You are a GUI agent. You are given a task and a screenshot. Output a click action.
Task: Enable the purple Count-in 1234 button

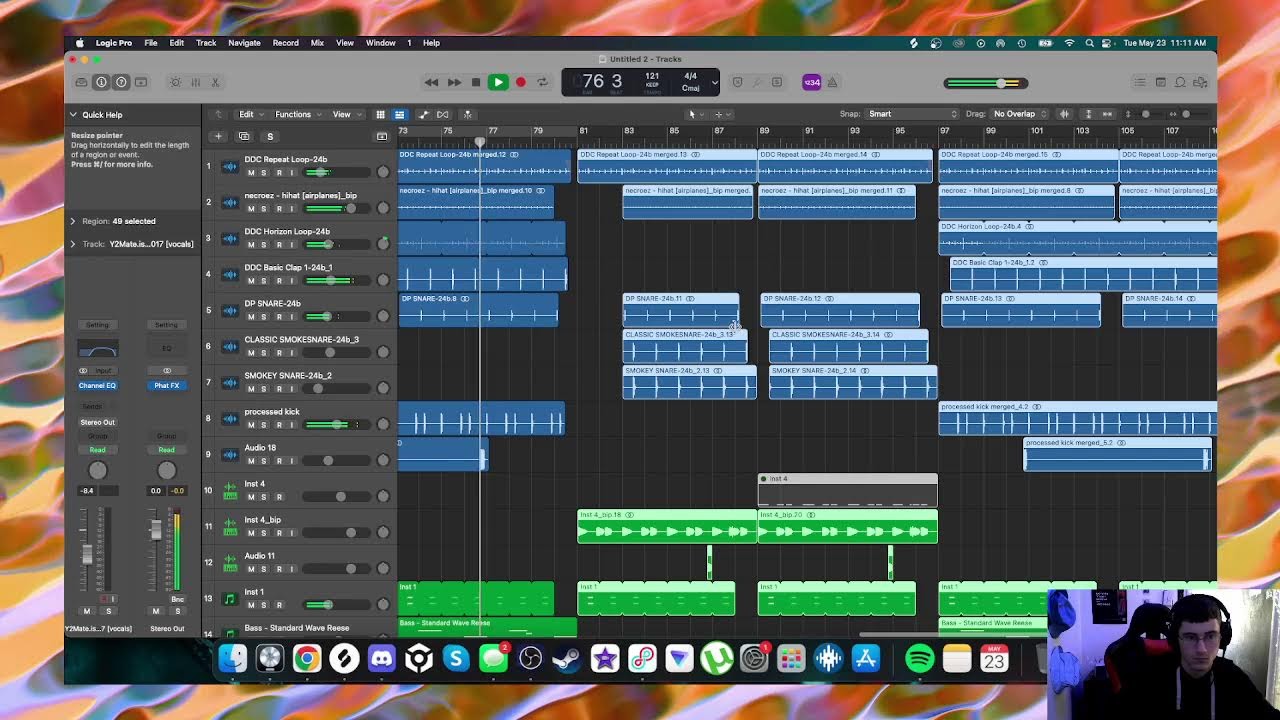click(812, 82)
